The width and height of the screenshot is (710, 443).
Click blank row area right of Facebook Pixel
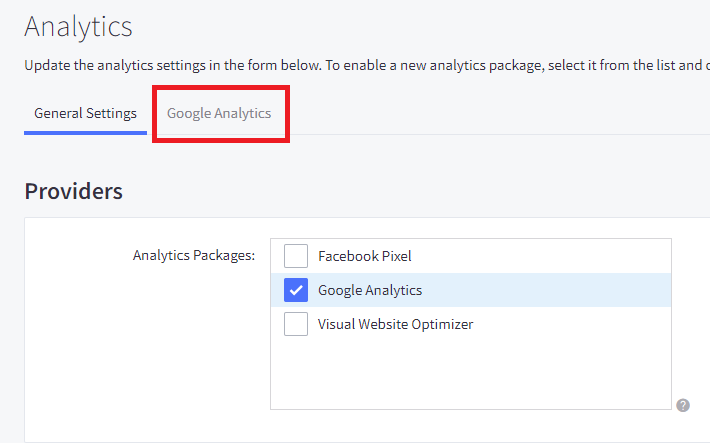pyautogui.click(x=541, y=256)
